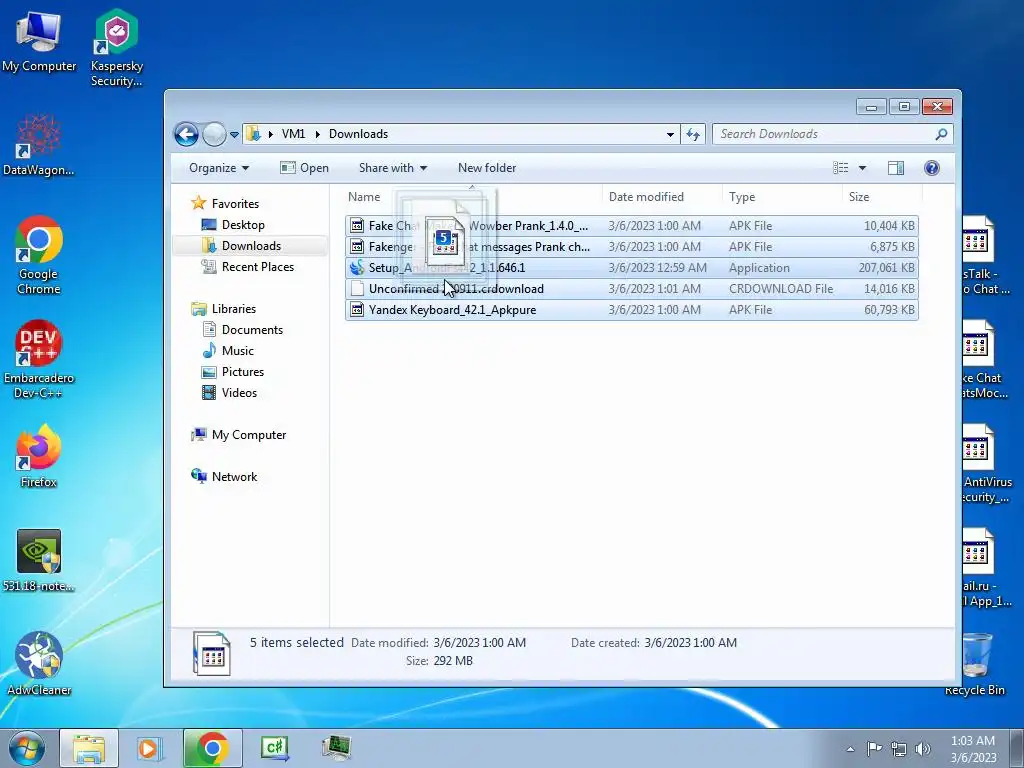Open AdwCleaner desktop icon
Image resolution: width=1024 pixels, height=768 pixels.
[x=39, y=664]
